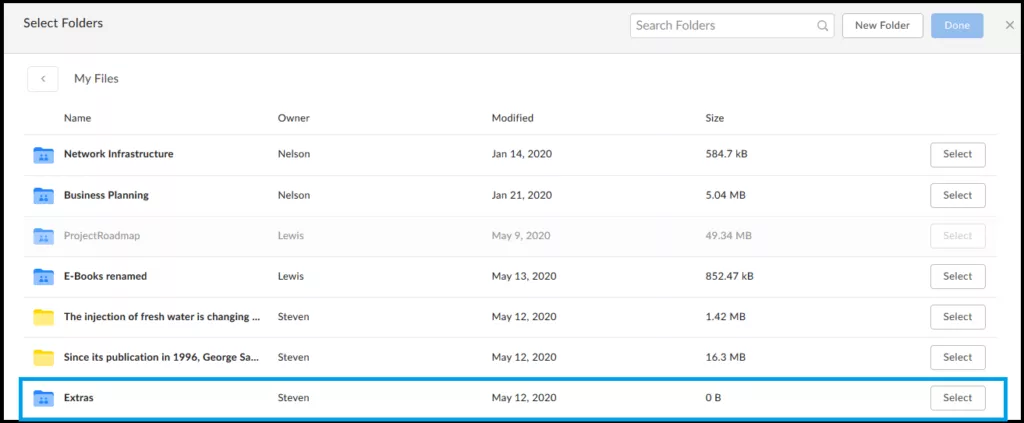Click the 'May 9, 2020' modified date
1024x423 pixels.
tap(520, 236)
